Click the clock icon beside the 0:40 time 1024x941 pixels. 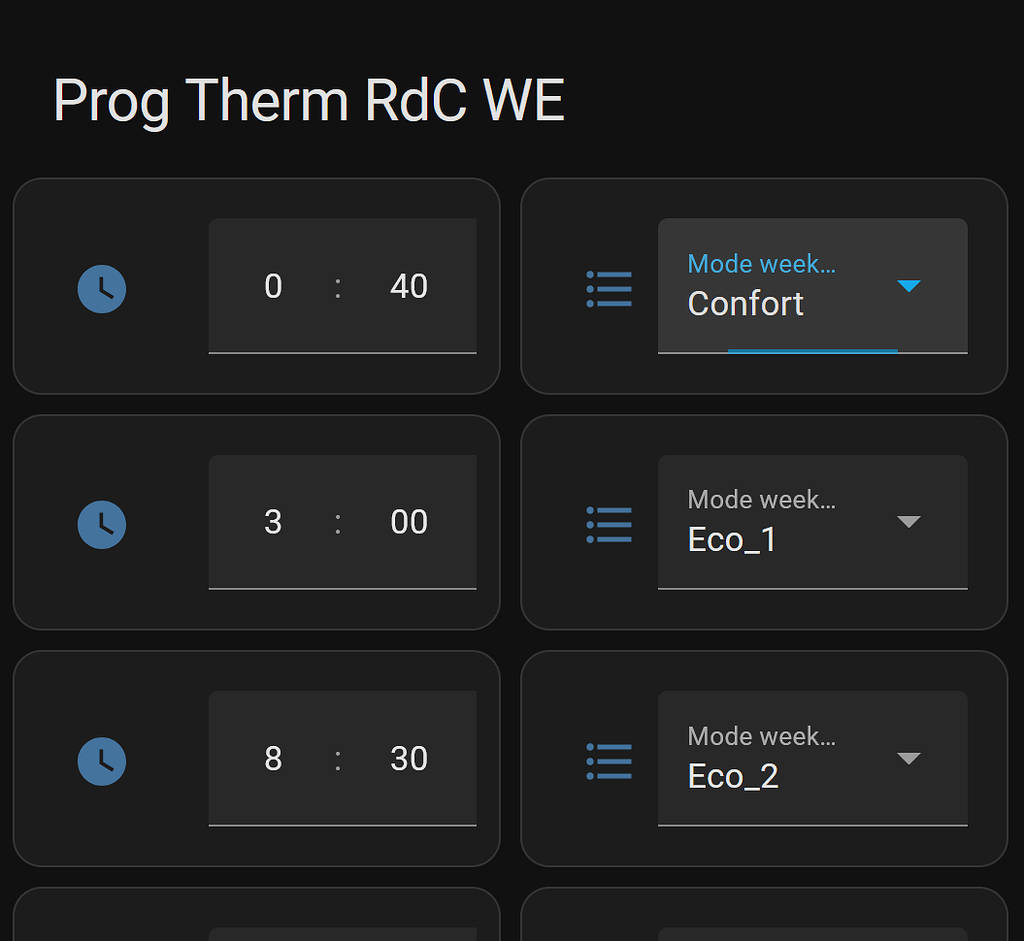[101, 288]
